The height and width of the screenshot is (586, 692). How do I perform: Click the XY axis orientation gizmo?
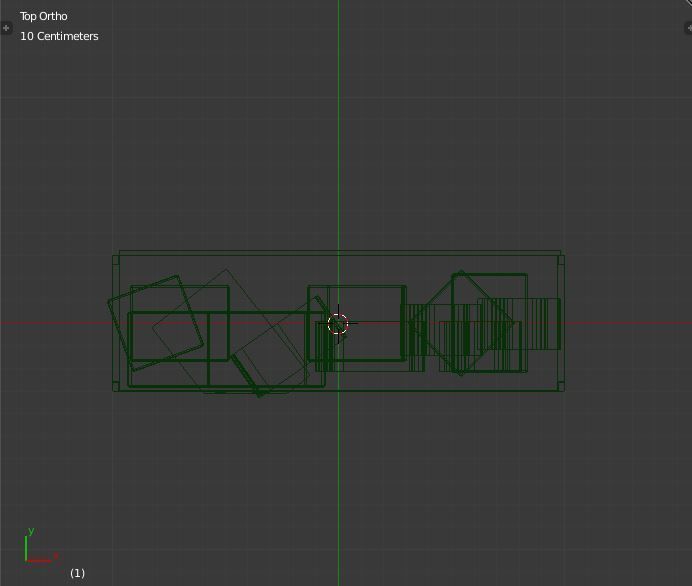41,546
